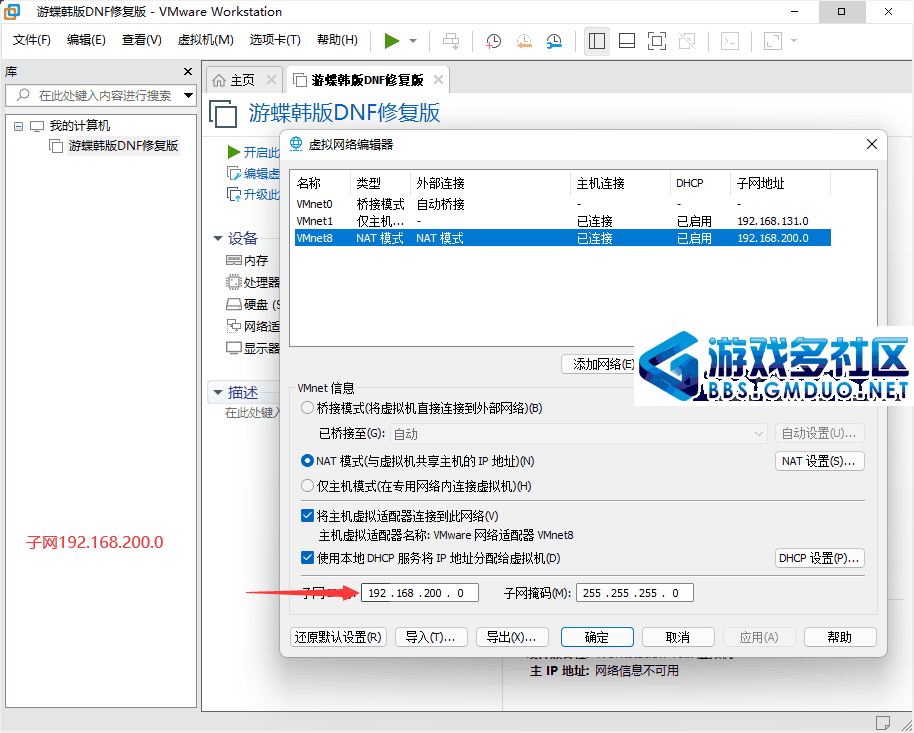The width and height of the screenshot is (914, 733).
Task: Select the VMnet8 network row
Action: tap(563, 238)
